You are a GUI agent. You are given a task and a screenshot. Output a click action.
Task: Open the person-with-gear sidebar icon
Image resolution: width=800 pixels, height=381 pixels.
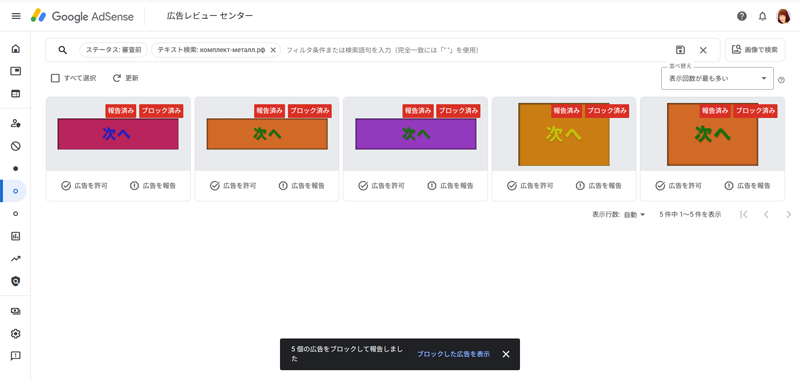(x=16, y=123)
